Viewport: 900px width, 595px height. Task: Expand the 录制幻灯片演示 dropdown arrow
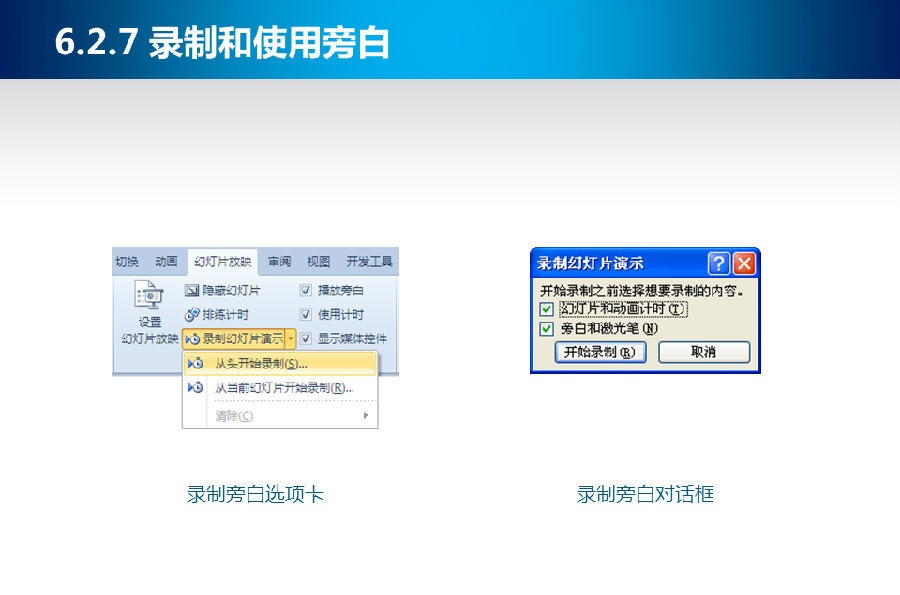point(290,339)
